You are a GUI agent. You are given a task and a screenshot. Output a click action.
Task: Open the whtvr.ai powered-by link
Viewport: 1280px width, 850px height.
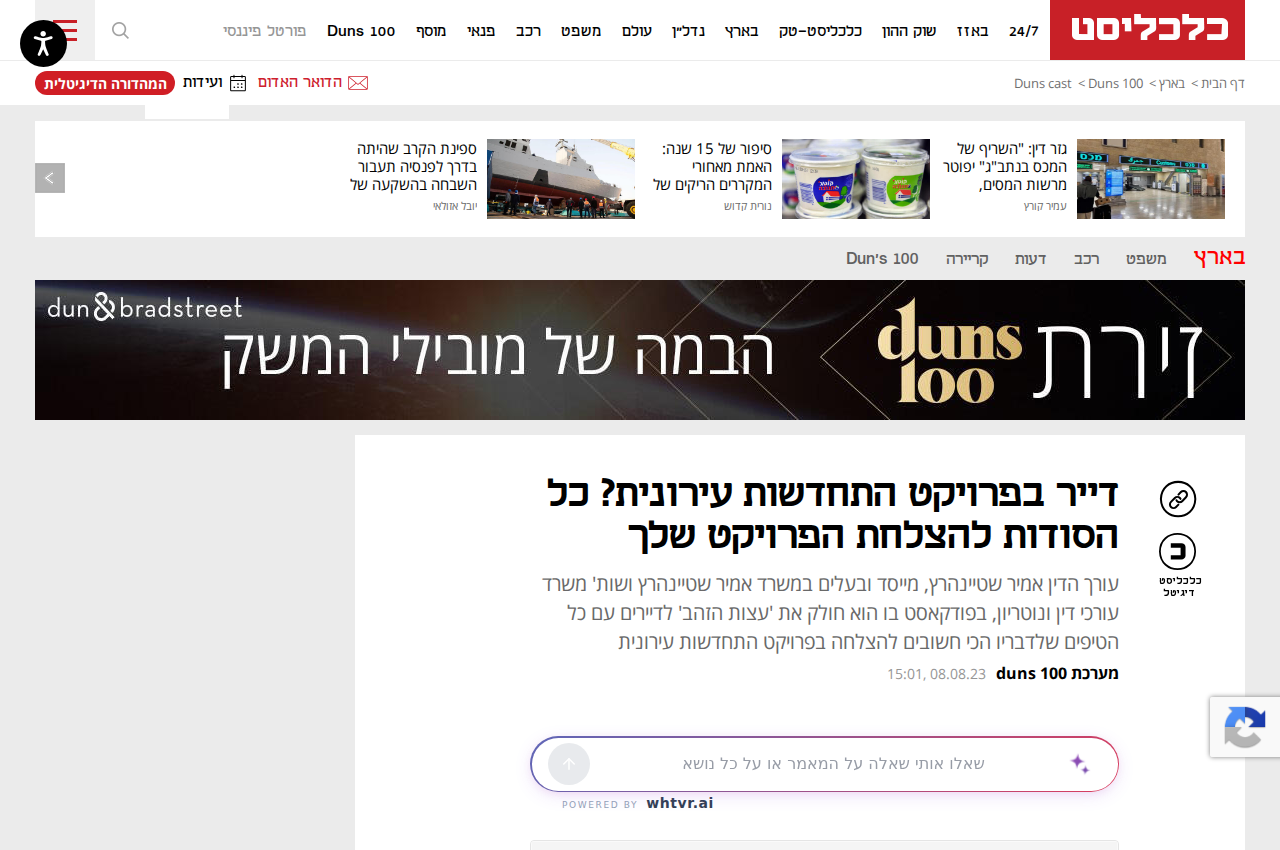[680, 803]
